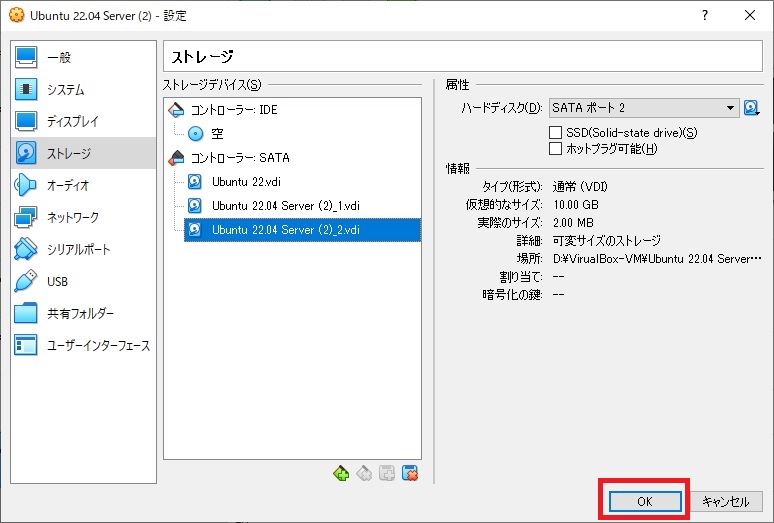Viewport: 774px width, 523px height.
Task: Open the SATA ポート 2 dropdown
Action: [x=644, y=108]
